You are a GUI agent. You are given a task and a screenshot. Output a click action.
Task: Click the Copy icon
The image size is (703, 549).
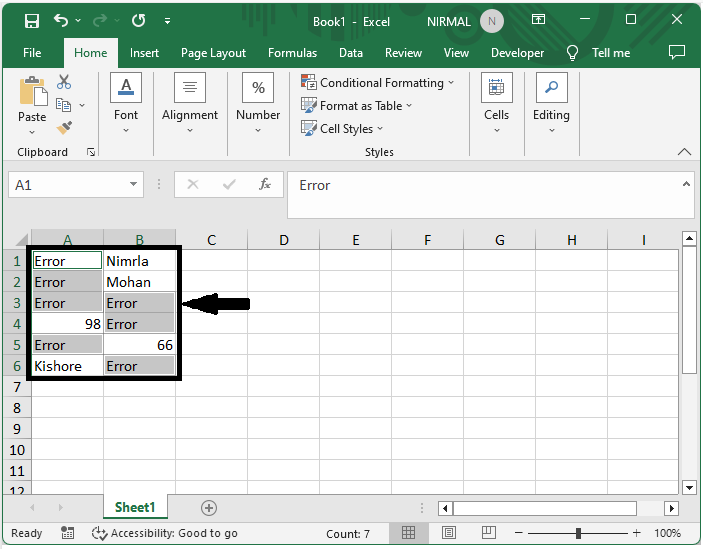(63, 105)
